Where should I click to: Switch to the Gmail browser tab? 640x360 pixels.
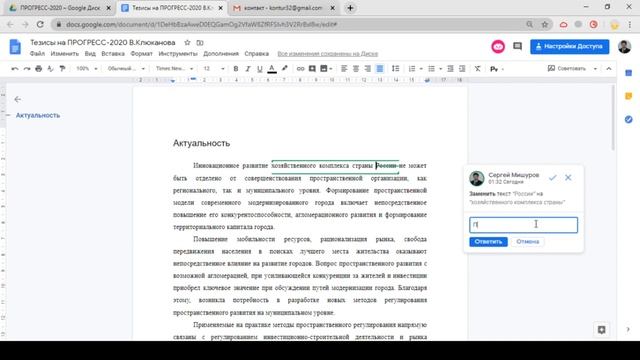pos(284,8)
